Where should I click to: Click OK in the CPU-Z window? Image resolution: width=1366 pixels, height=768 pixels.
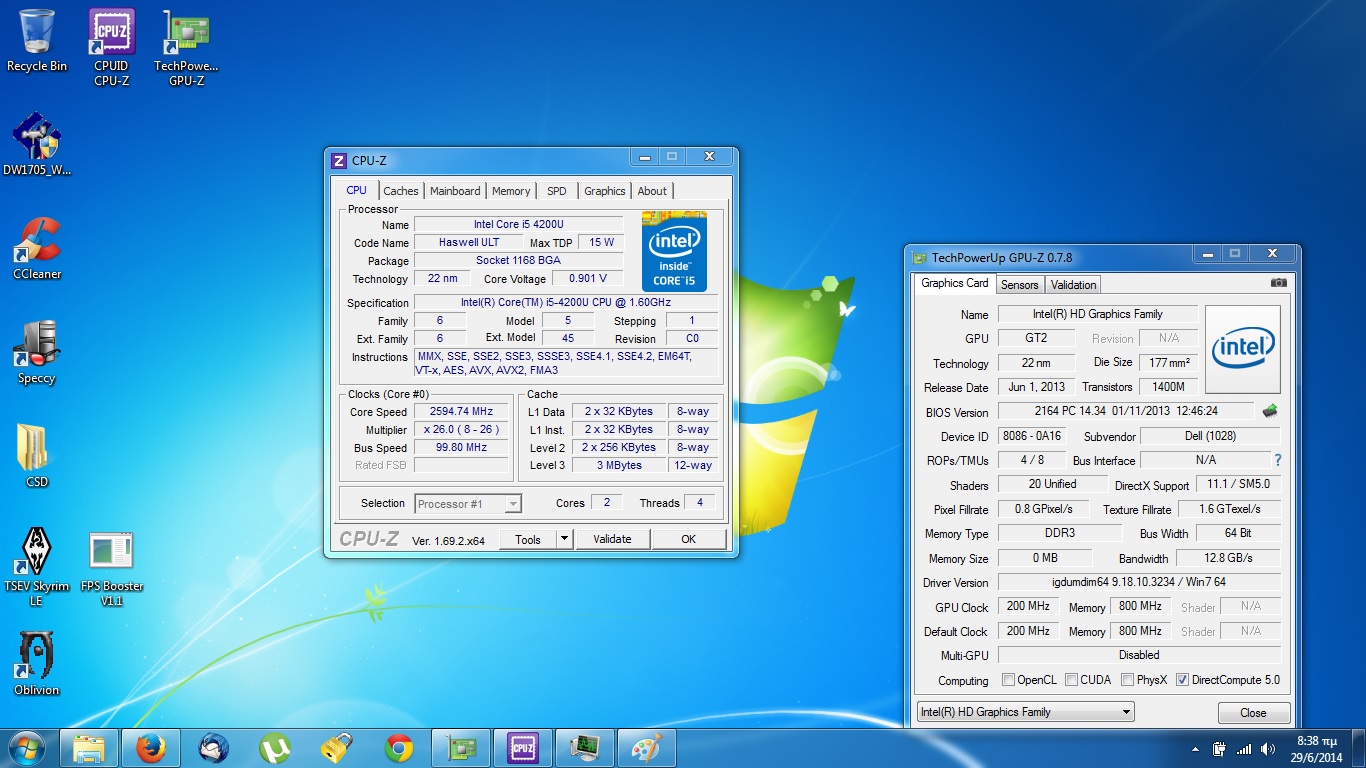click(x=688, y=539)
